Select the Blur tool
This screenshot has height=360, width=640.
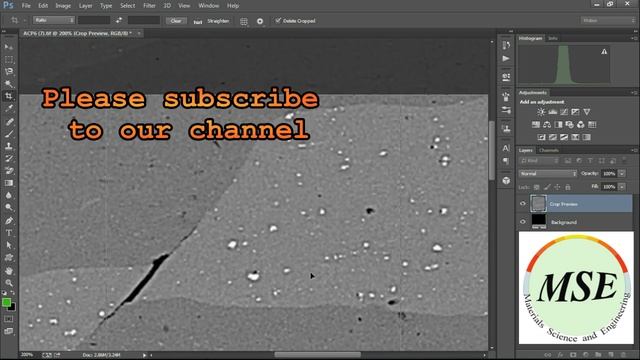(9, 196)
